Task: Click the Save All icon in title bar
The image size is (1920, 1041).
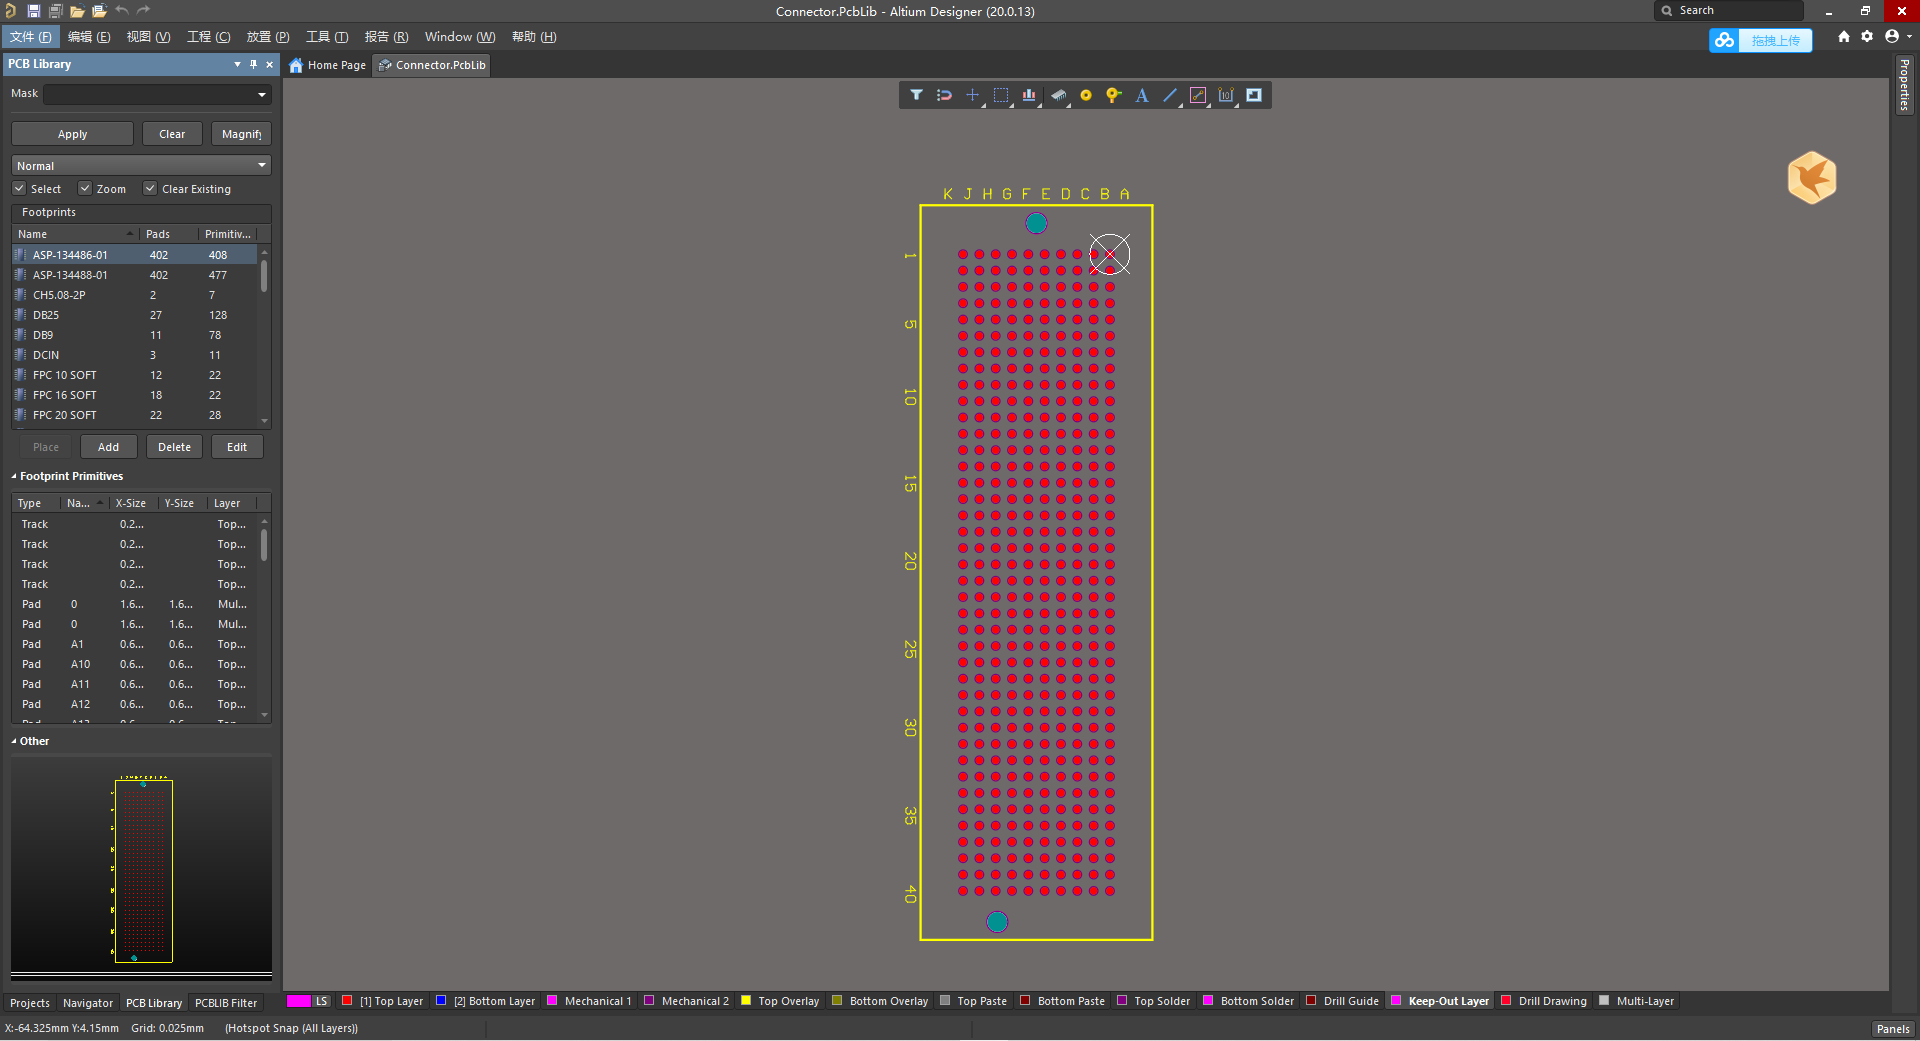Action: click(55, 11)
